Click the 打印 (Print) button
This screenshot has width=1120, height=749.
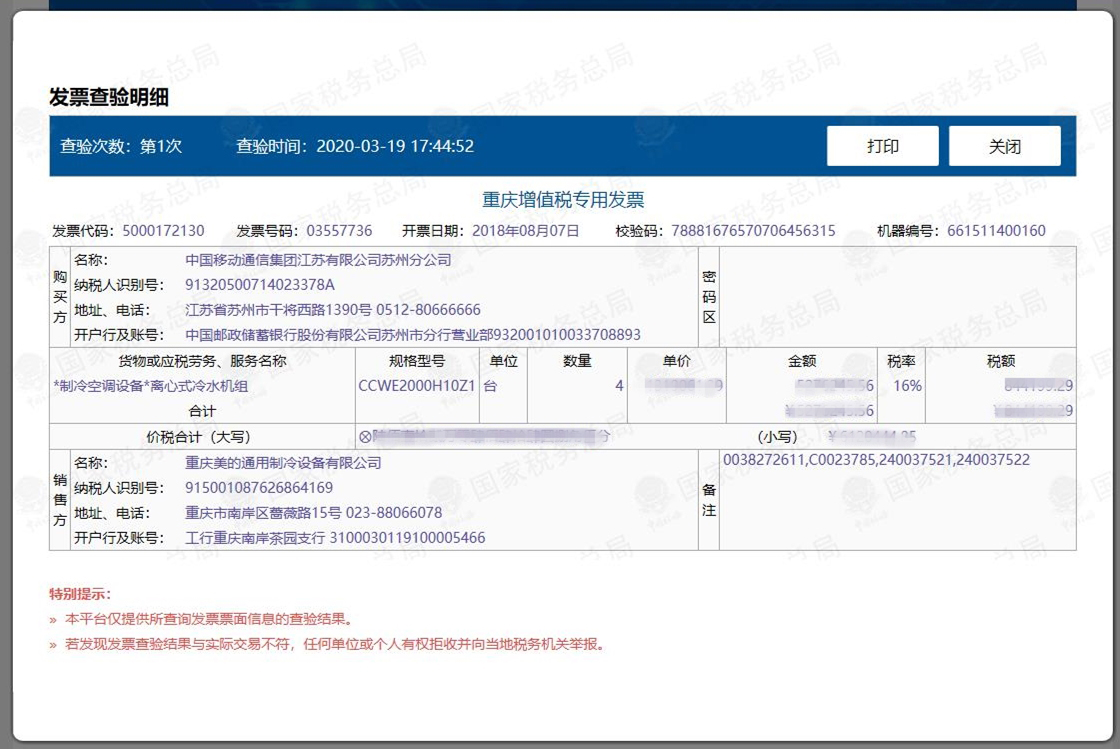[x=882, y=146]
